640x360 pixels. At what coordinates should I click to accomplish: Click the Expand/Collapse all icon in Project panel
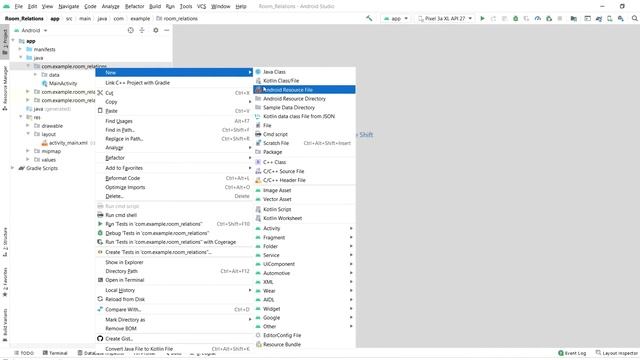[x=142, y=30]
